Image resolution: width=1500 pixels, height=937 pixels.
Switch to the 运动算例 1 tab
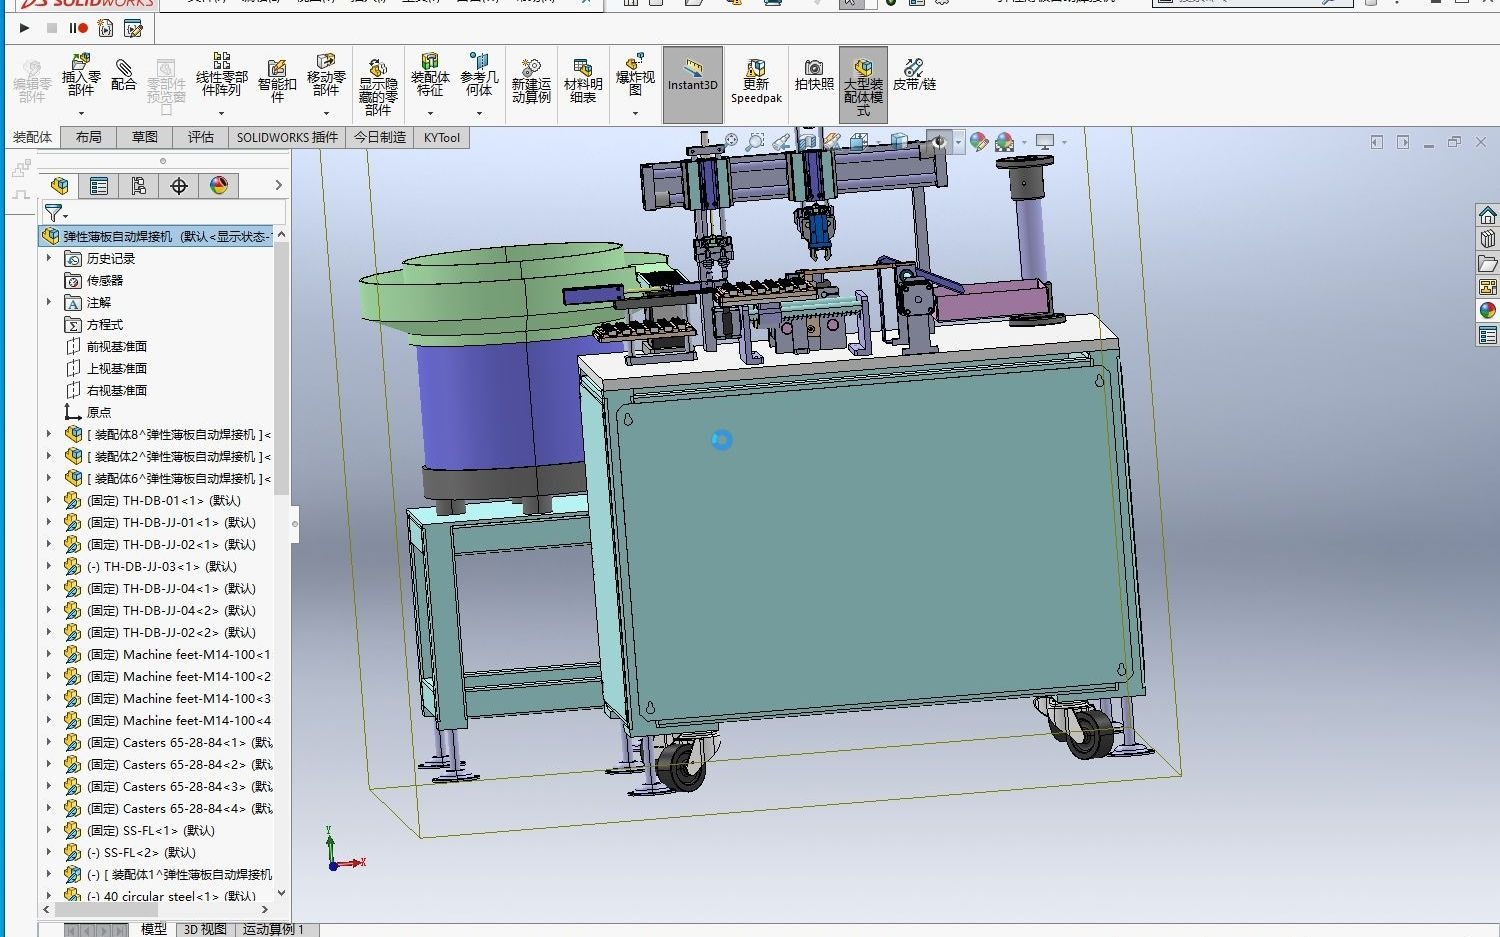[275, 928]
